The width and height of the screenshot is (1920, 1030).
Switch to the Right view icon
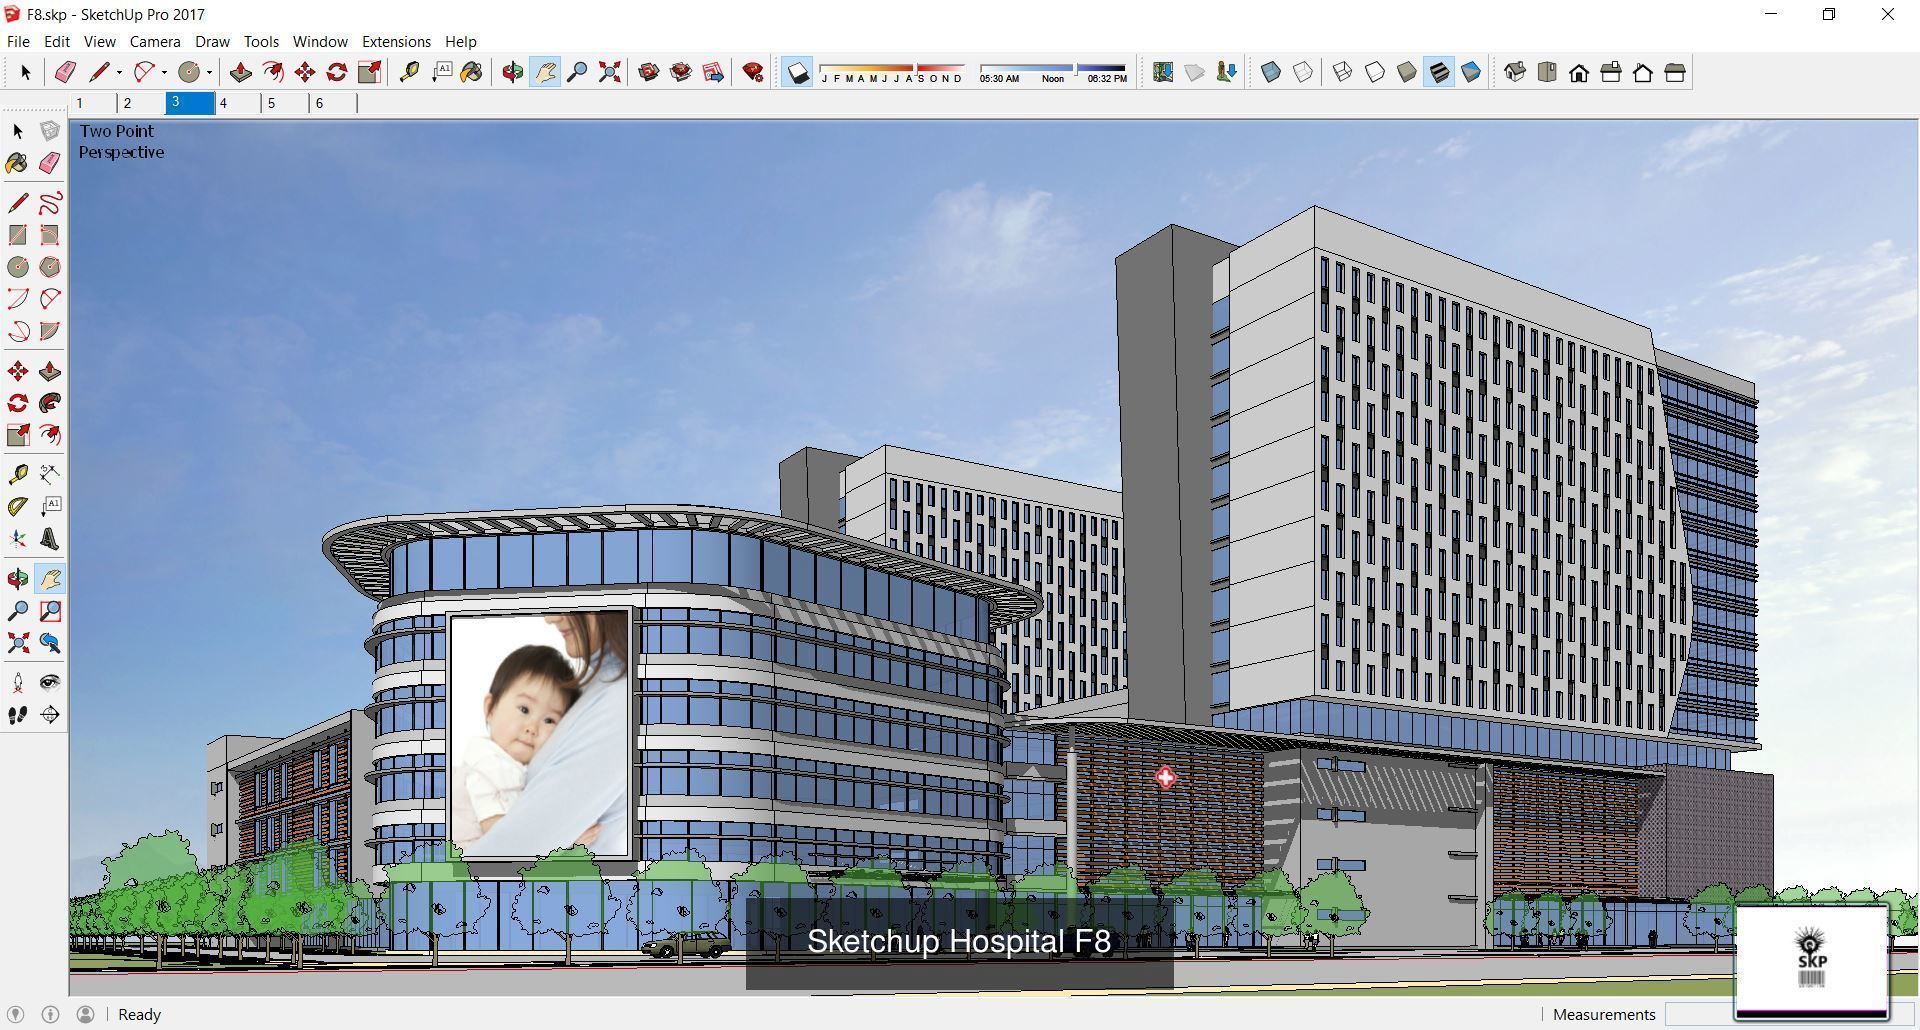coord(1610,72)
